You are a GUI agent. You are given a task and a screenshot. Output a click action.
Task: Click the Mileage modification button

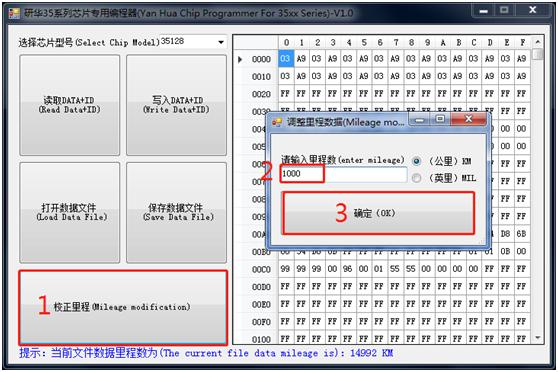click(123, 307)
